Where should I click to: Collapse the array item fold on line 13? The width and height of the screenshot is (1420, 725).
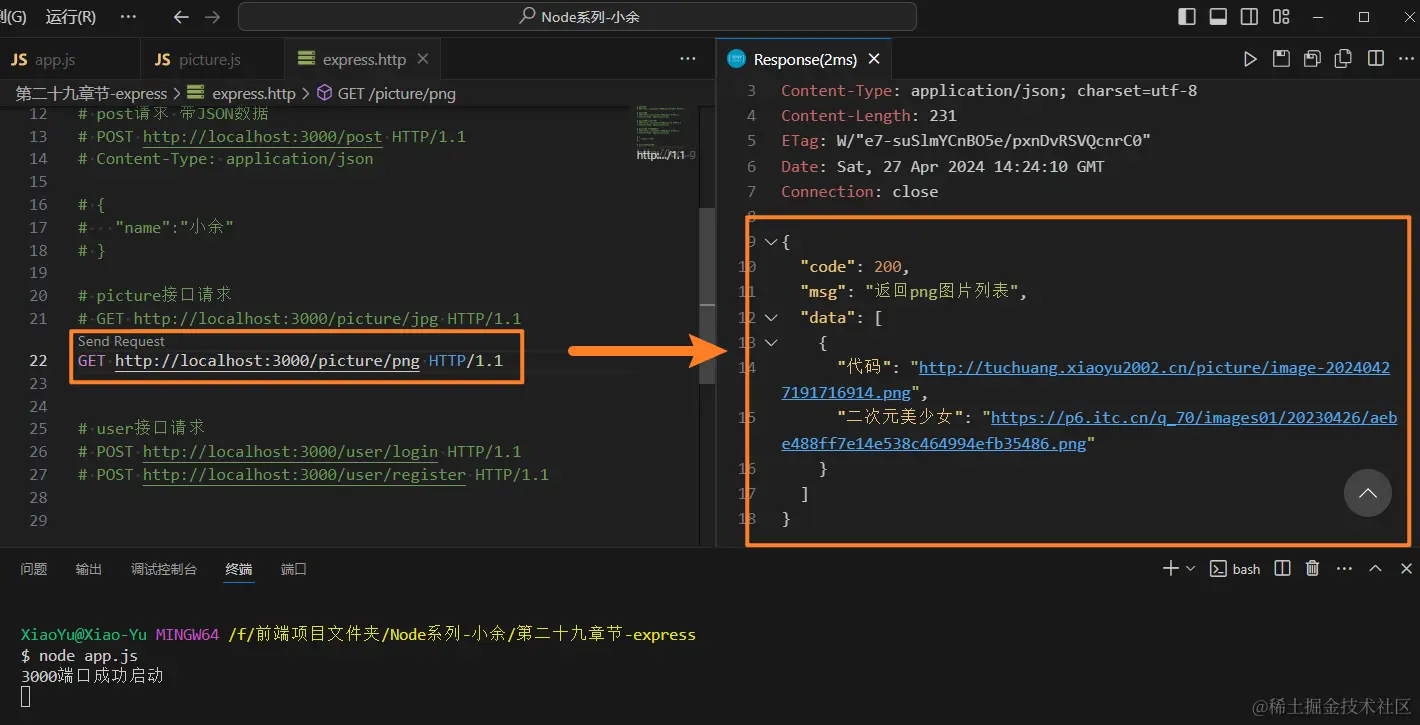(x=771, y=342)
